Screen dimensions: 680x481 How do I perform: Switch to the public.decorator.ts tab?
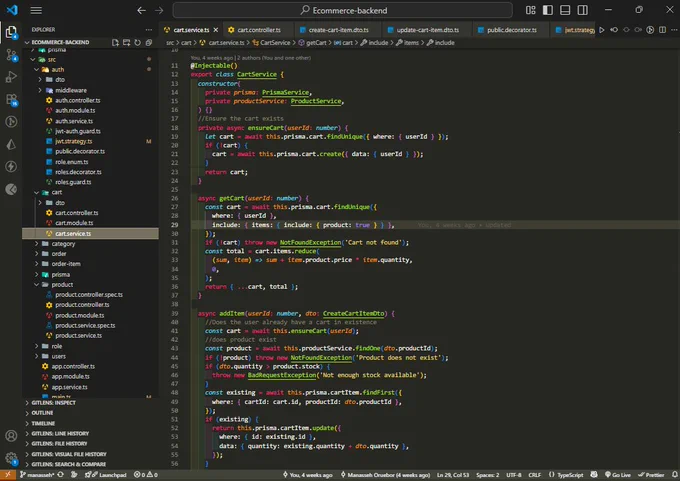512,30
